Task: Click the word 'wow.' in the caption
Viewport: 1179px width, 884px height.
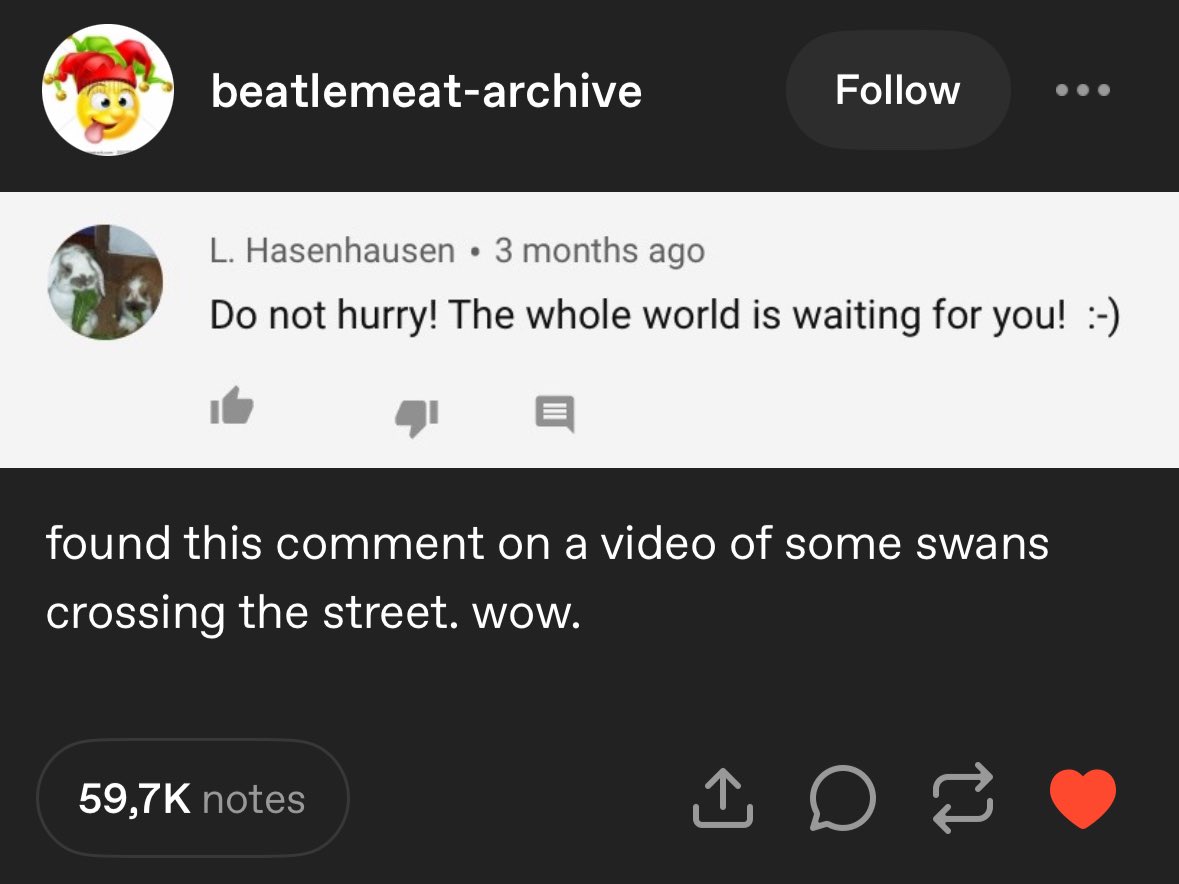Action: [x=526, y=613]
